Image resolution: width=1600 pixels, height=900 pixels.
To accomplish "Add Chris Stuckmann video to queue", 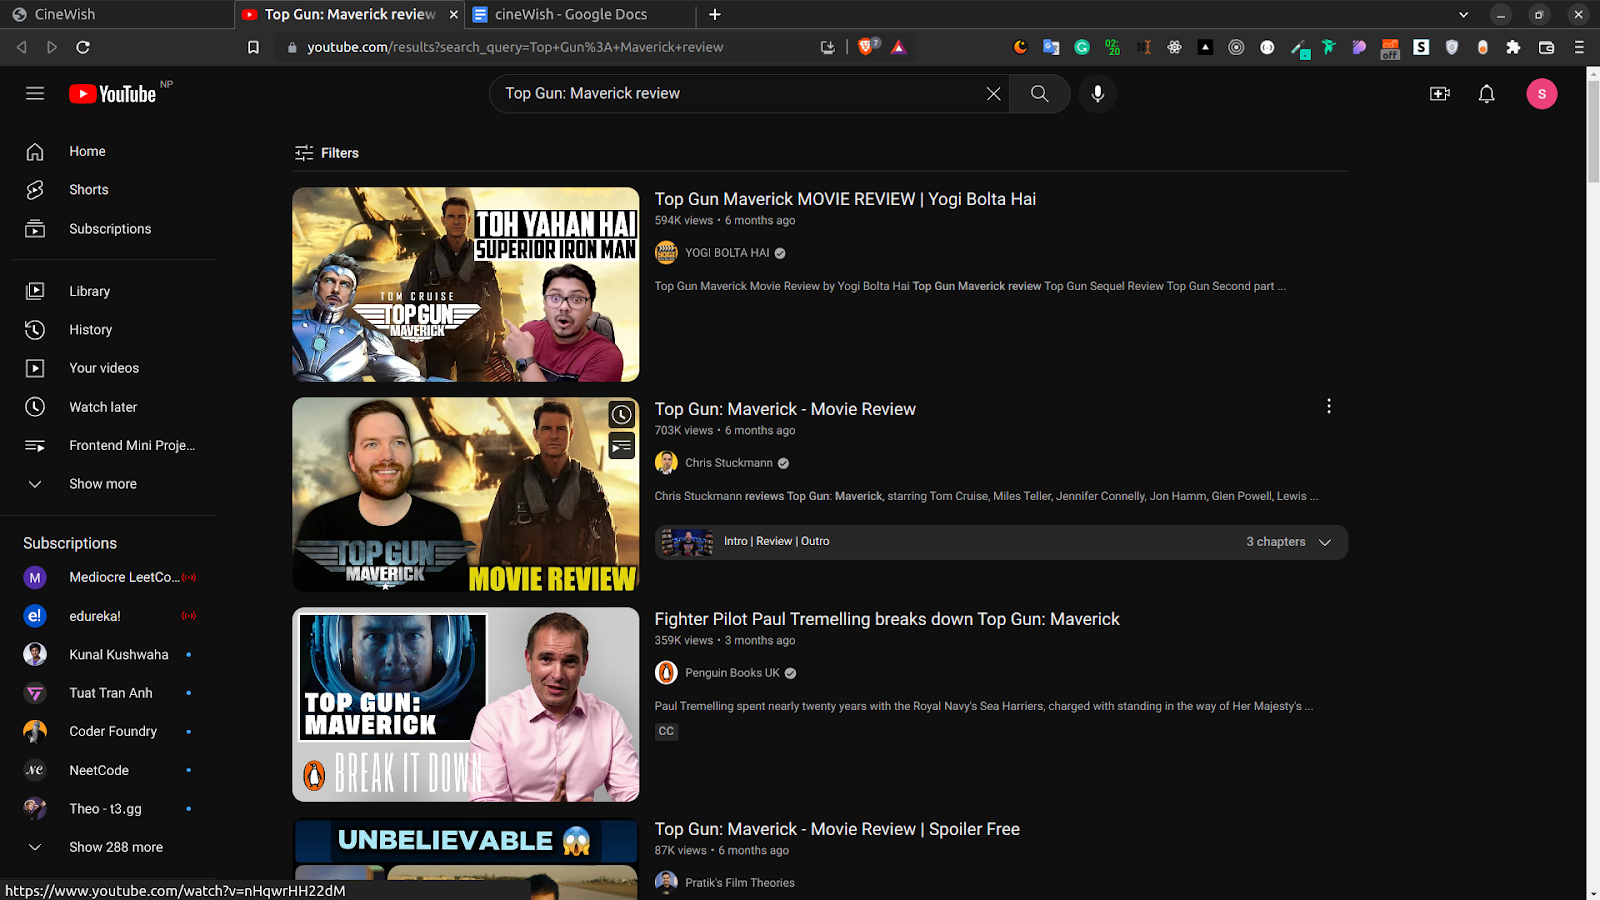I will (x=622, y=446).
